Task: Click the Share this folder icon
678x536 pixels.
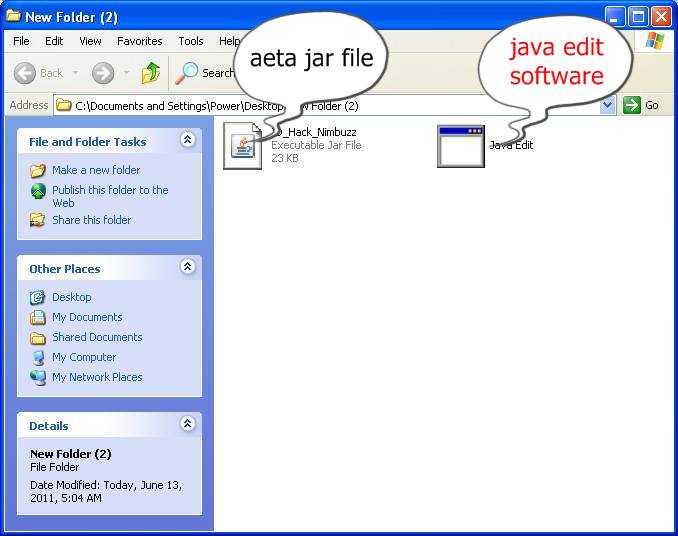Action: 38,220
